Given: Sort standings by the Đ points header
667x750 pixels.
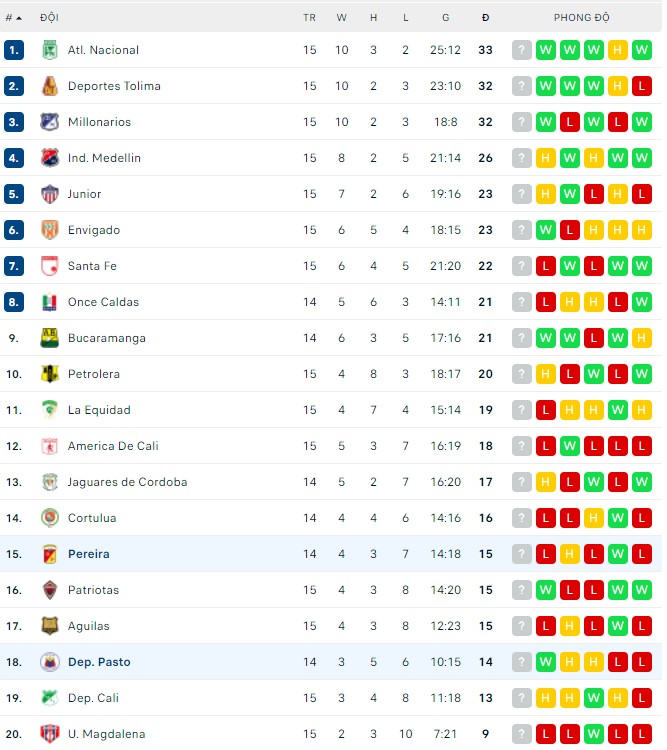Looking at the screenshot, I should point(485,18).
